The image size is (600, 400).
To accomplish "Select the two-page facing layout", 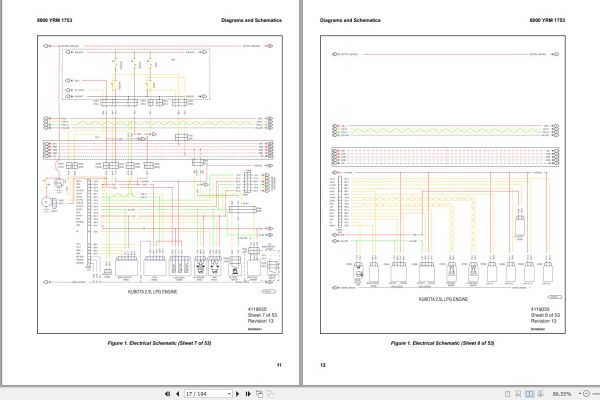I will (x=529, y=393).
